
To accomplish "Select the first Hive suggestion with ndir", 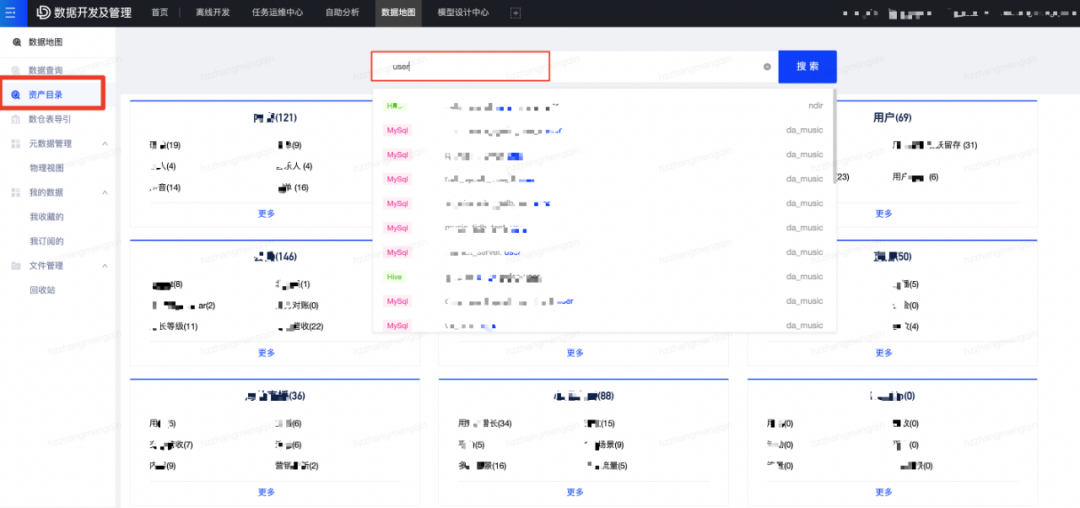I will coord(600,105).
